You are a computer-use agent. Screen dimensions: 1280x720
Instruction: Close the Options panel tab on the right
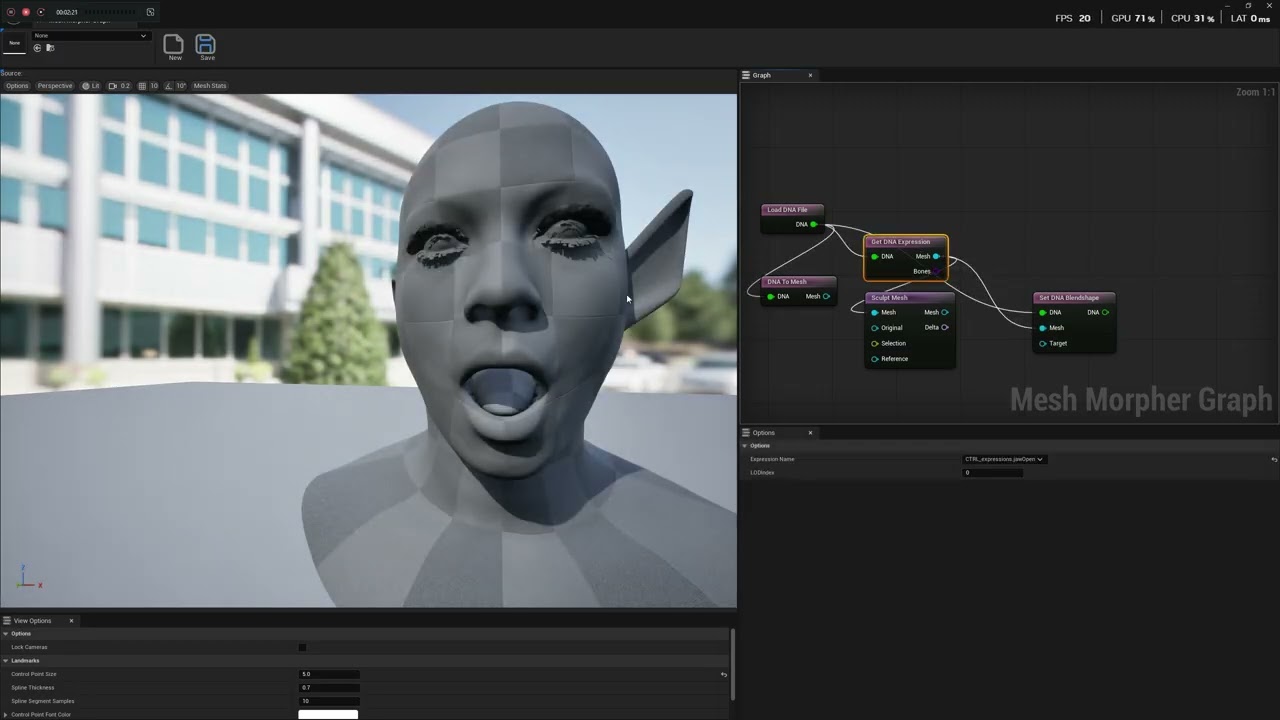click(x=810, y=433)
